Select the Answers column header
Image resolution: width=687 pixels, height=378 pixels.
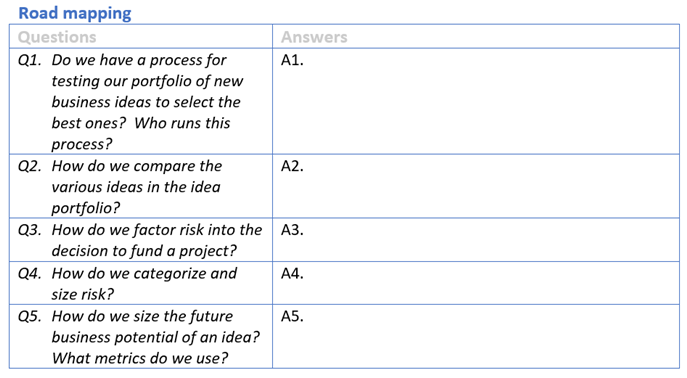[x=314, y=37]
